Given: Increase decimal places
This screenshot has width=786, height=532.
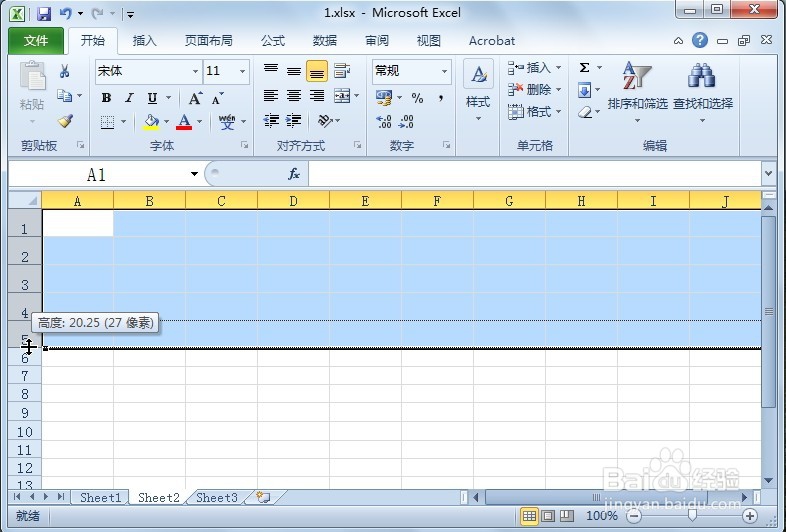Looking at the screenshot, I should (384, 121).
